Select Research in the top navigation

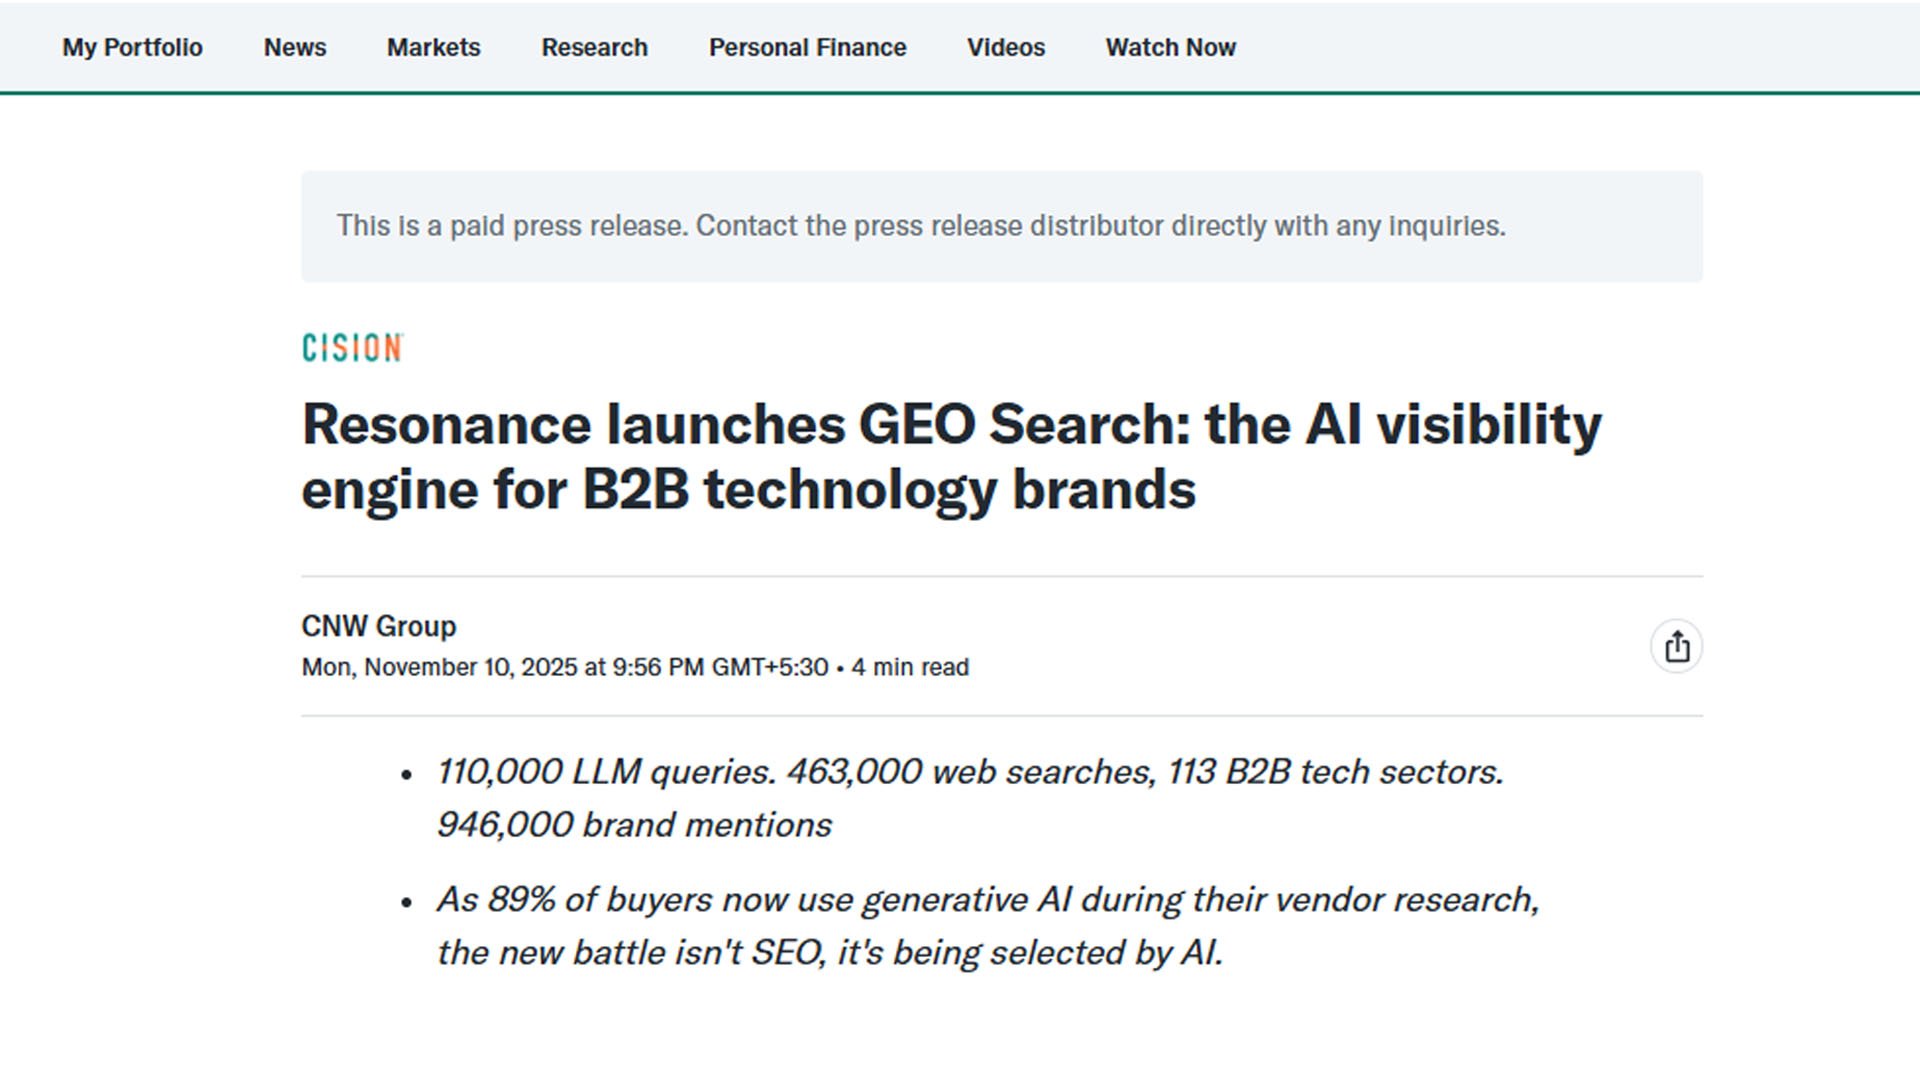point(594,47)
